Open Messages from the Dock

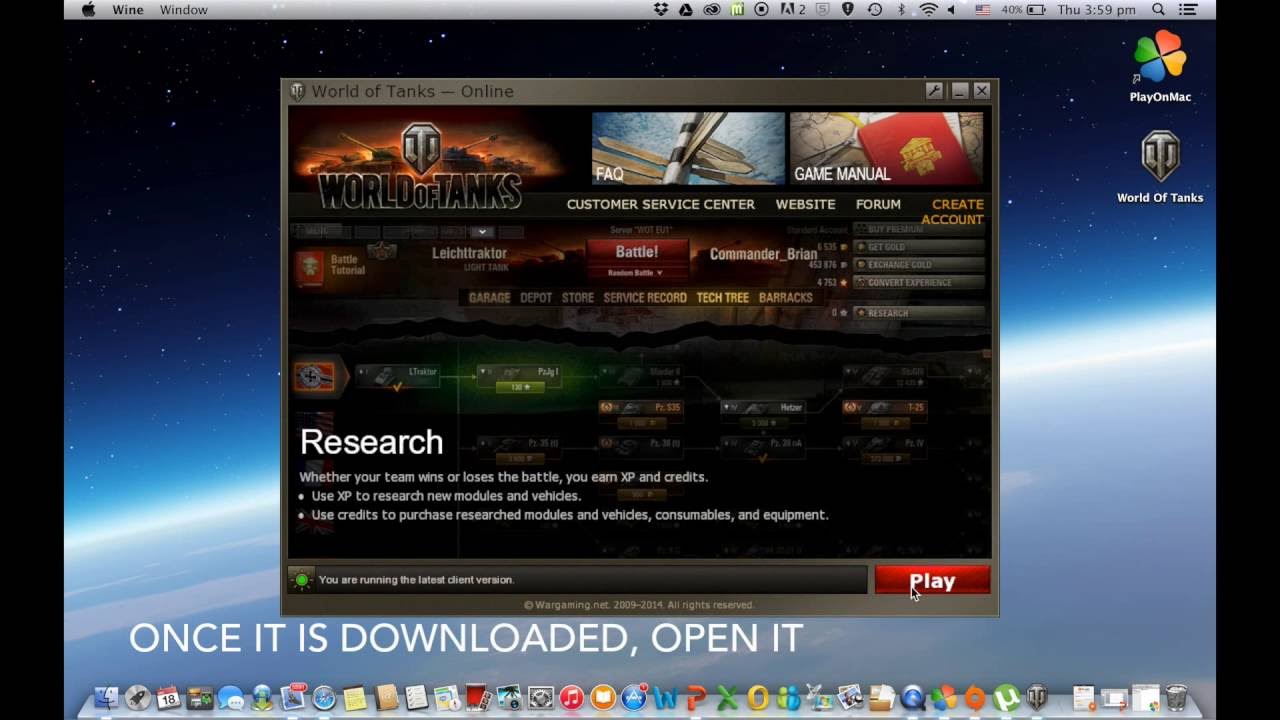point(231,698)
